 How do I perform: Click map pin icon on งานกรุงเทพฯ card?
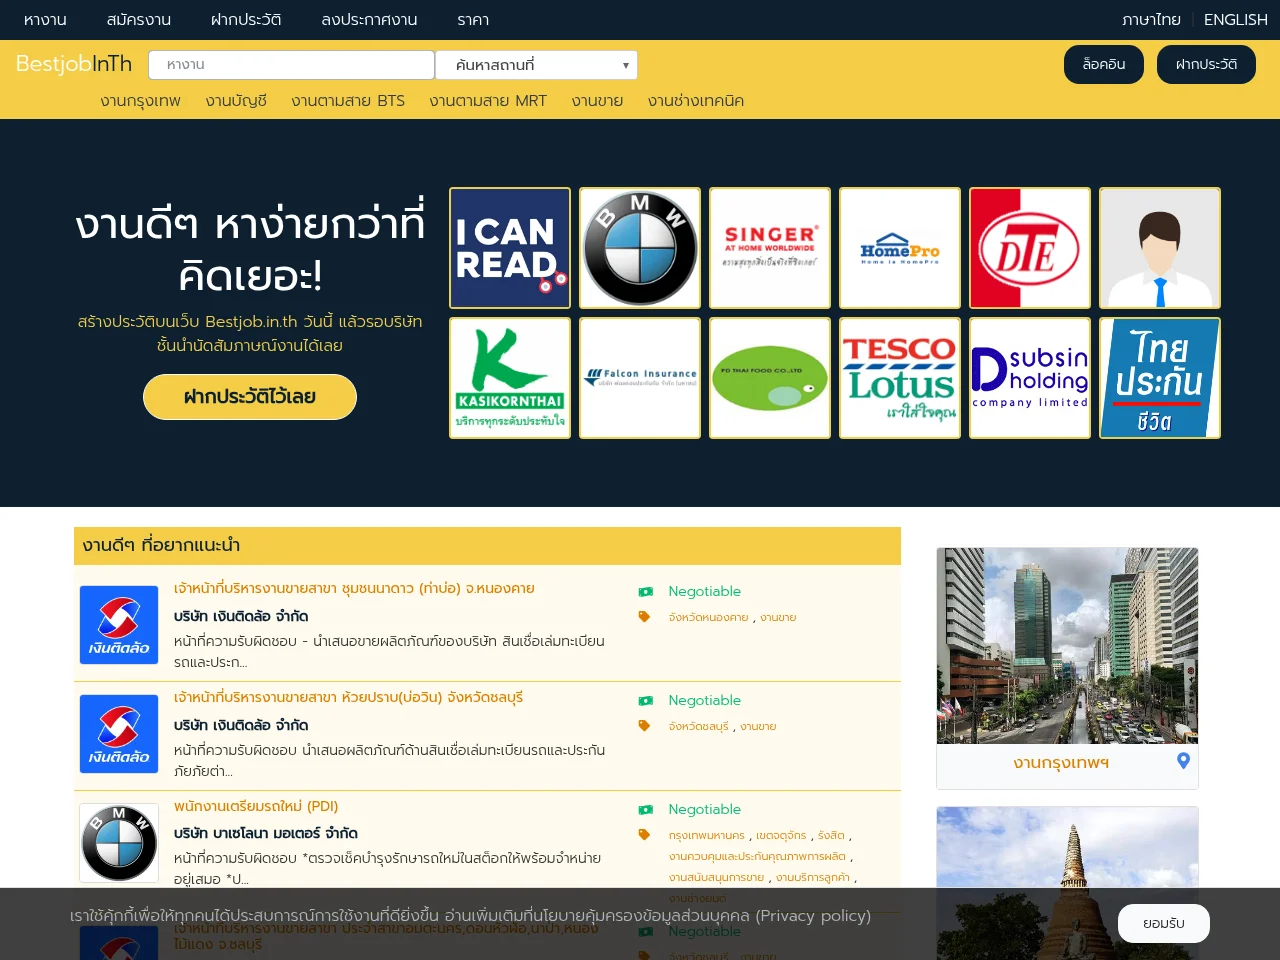1183,761
